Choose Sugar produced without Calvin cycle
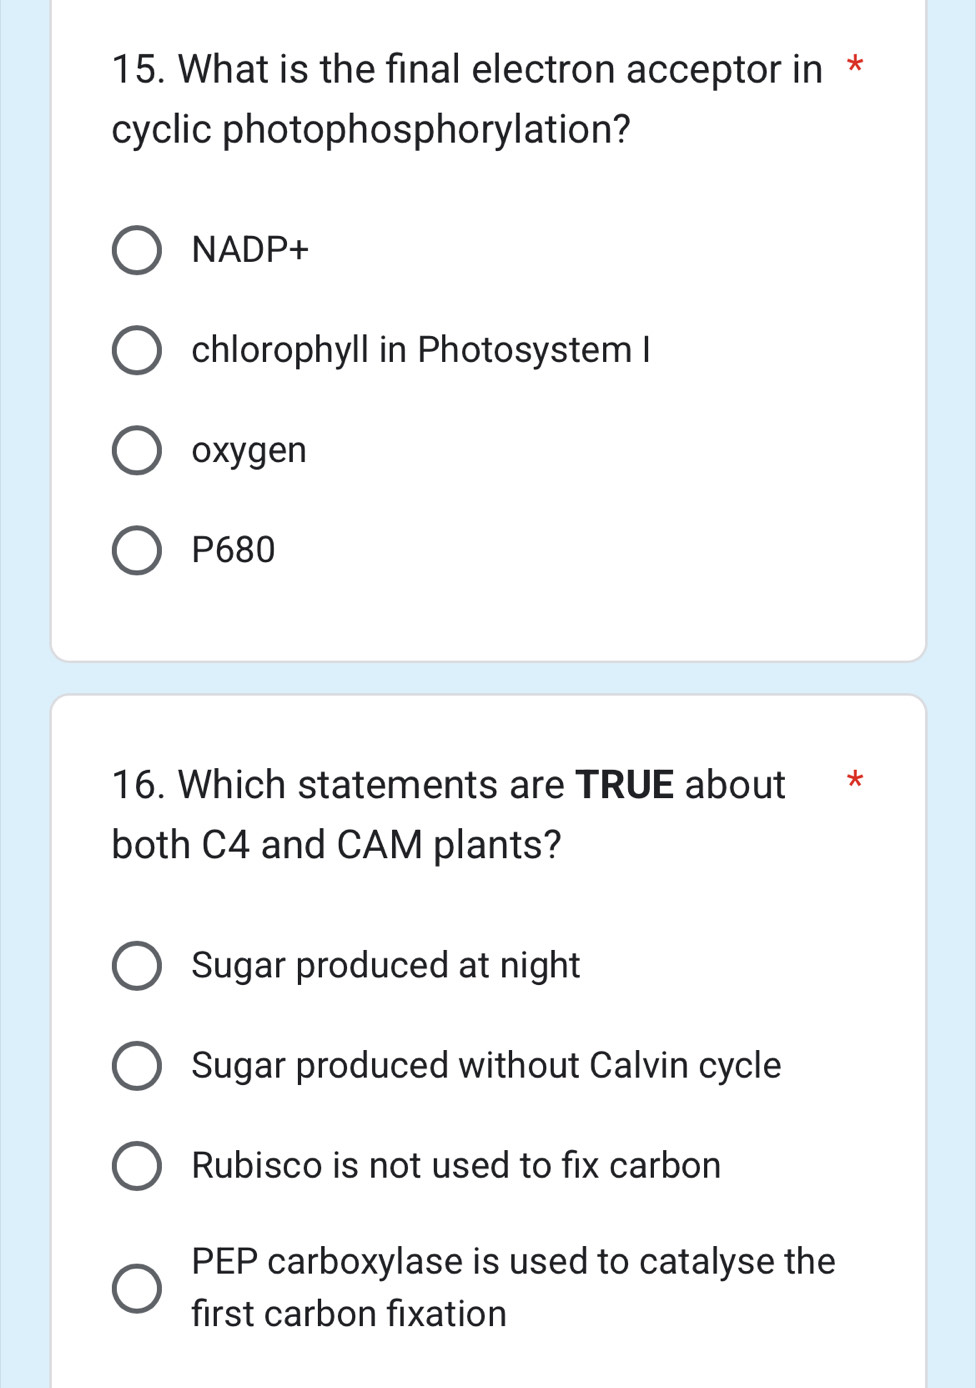Image resolution: width=976 pixels, height=1388 pixels. tap(137, 1066)
